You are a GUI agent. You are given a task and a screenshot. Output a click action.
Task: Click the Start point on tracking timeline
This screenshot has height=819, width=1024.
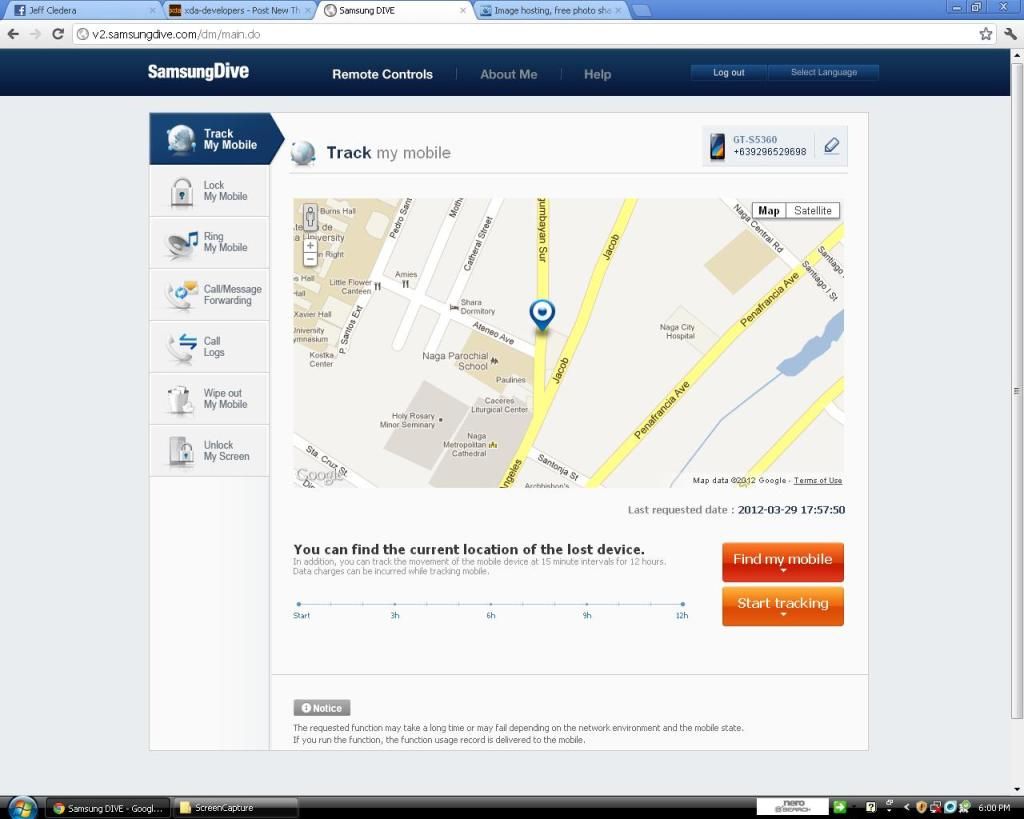point(298,604)
